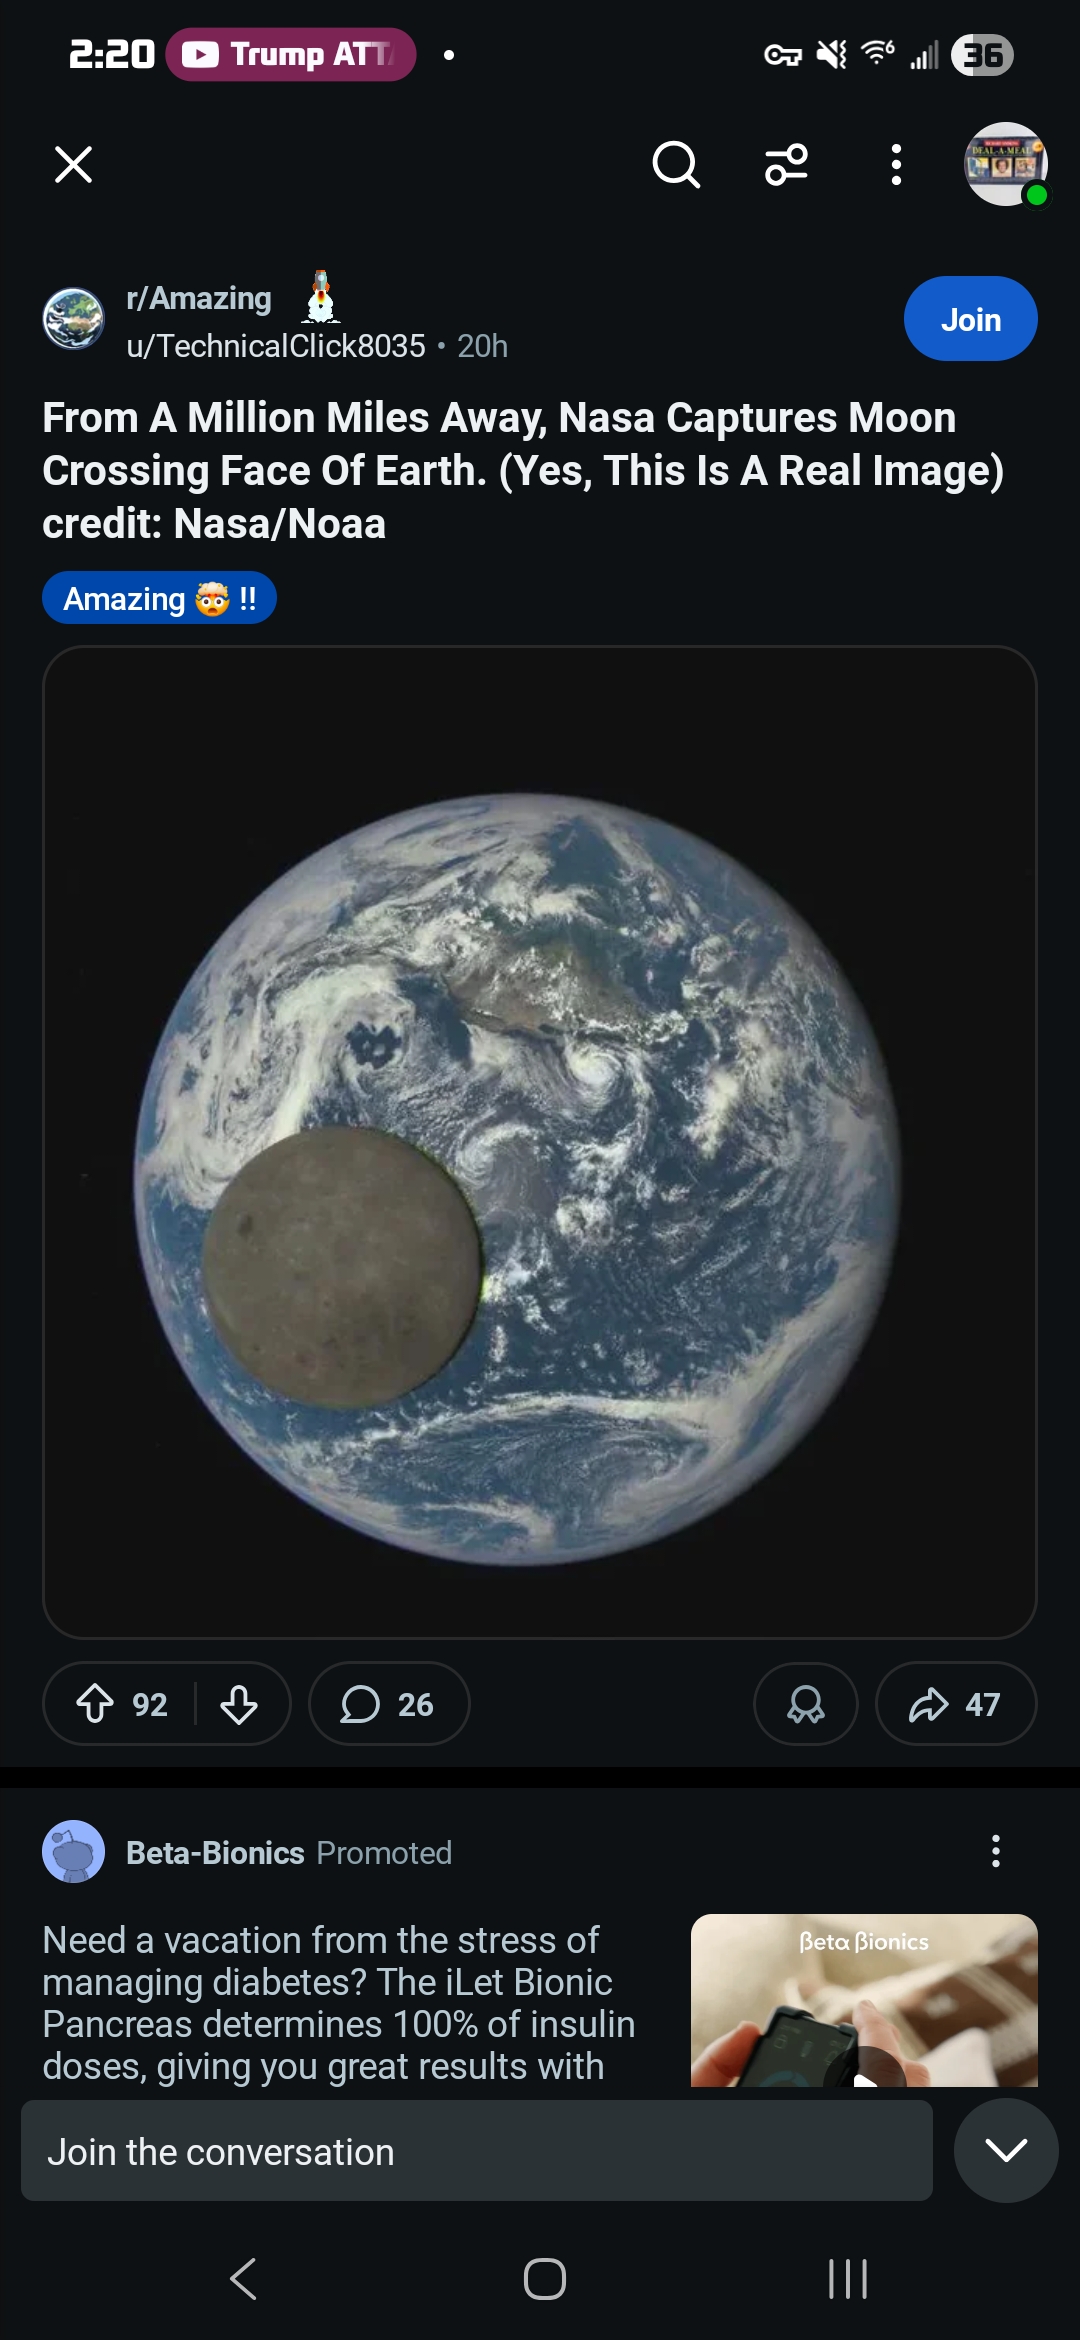Tap the Join the conversation field
Screen dimensions: 1080x2340
[477, 2151]
